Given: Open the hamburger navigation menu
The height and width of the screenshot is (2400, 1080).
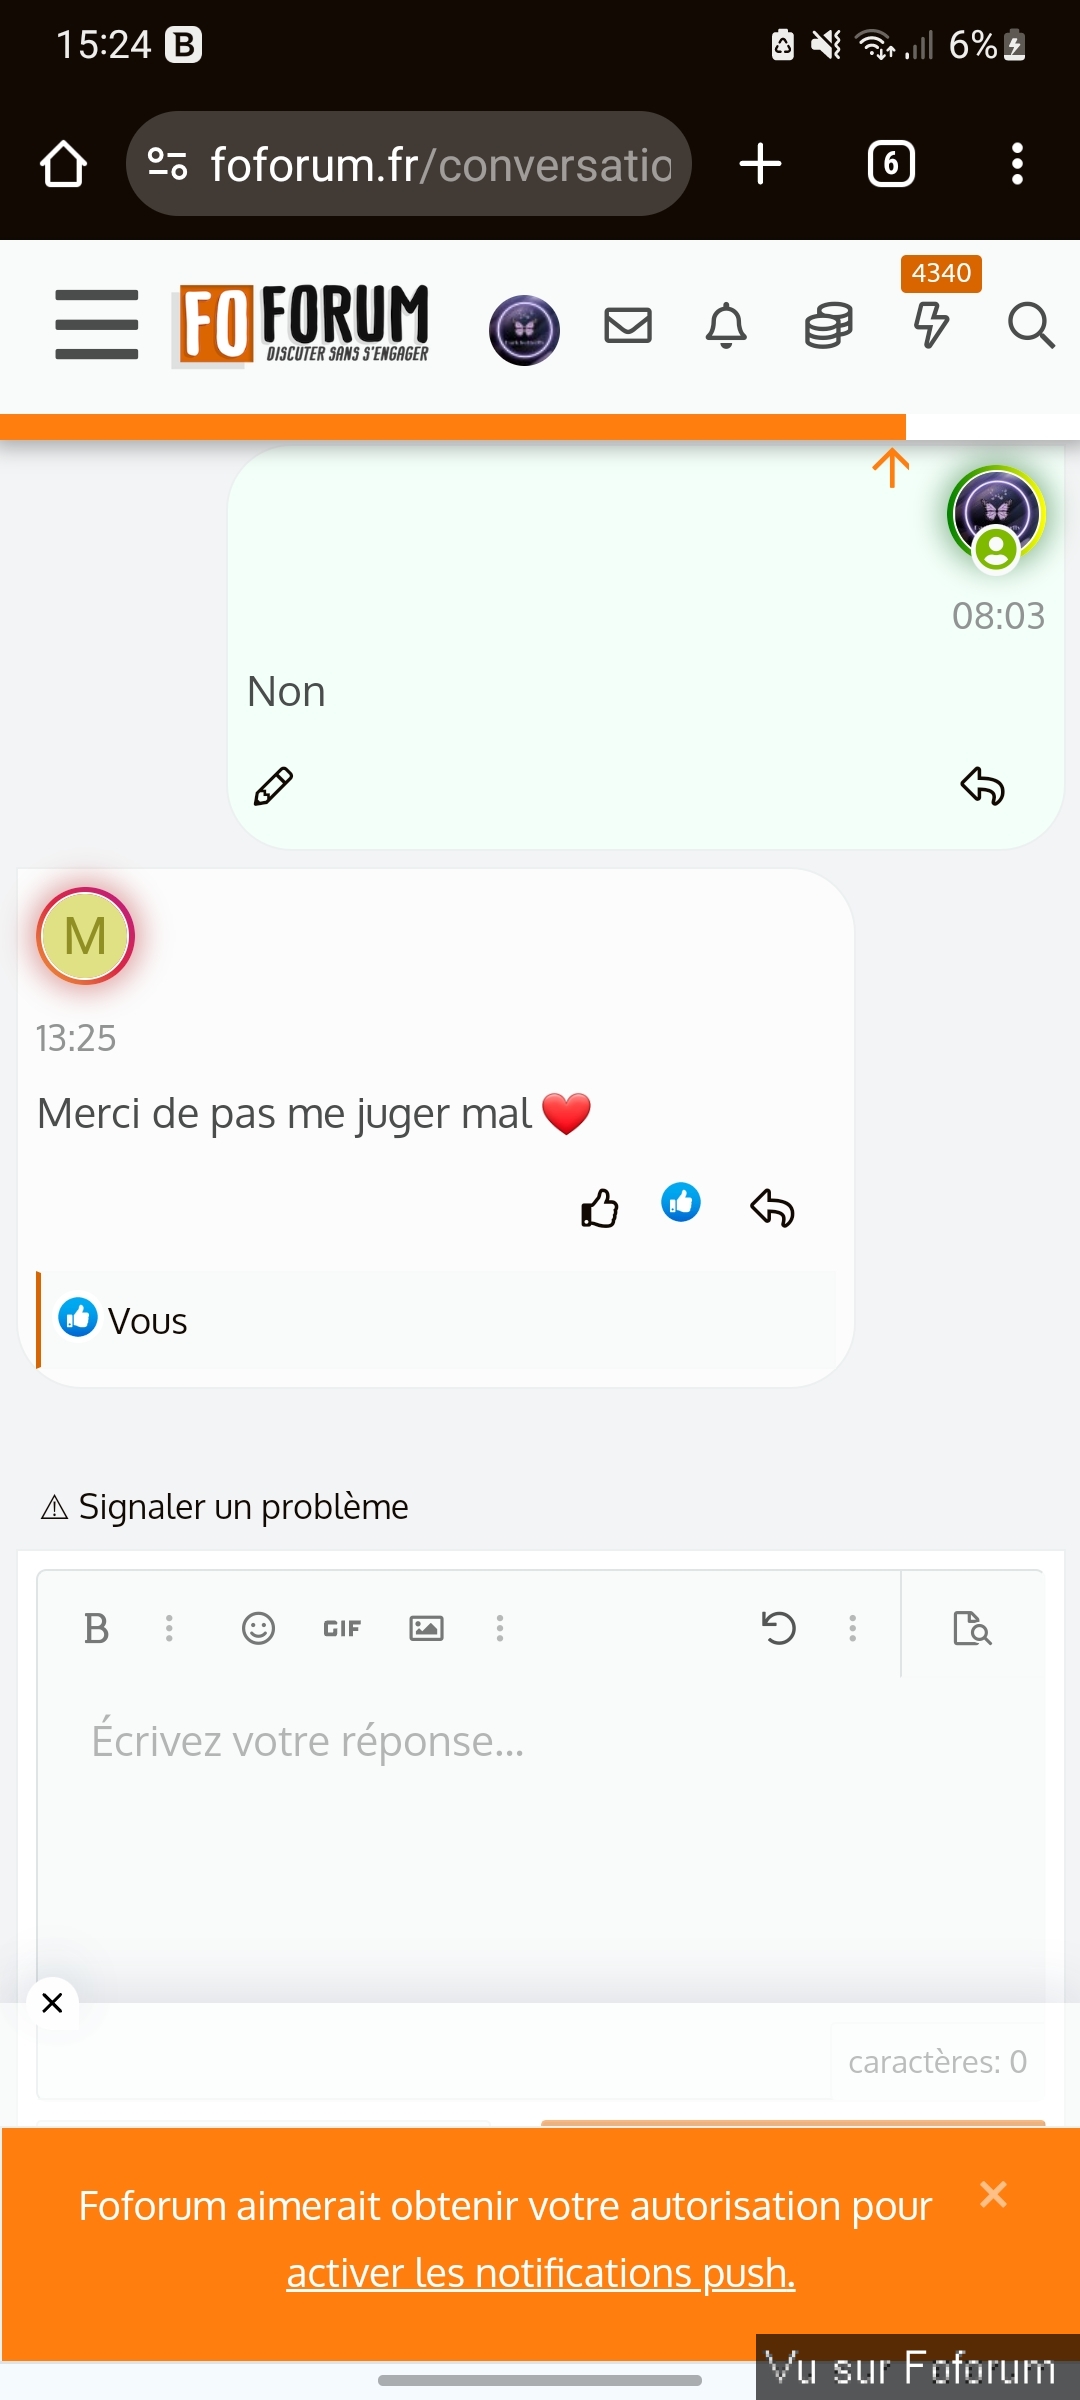Looking at the screenshot, I should pyautogui.click(x=96, y=325).
